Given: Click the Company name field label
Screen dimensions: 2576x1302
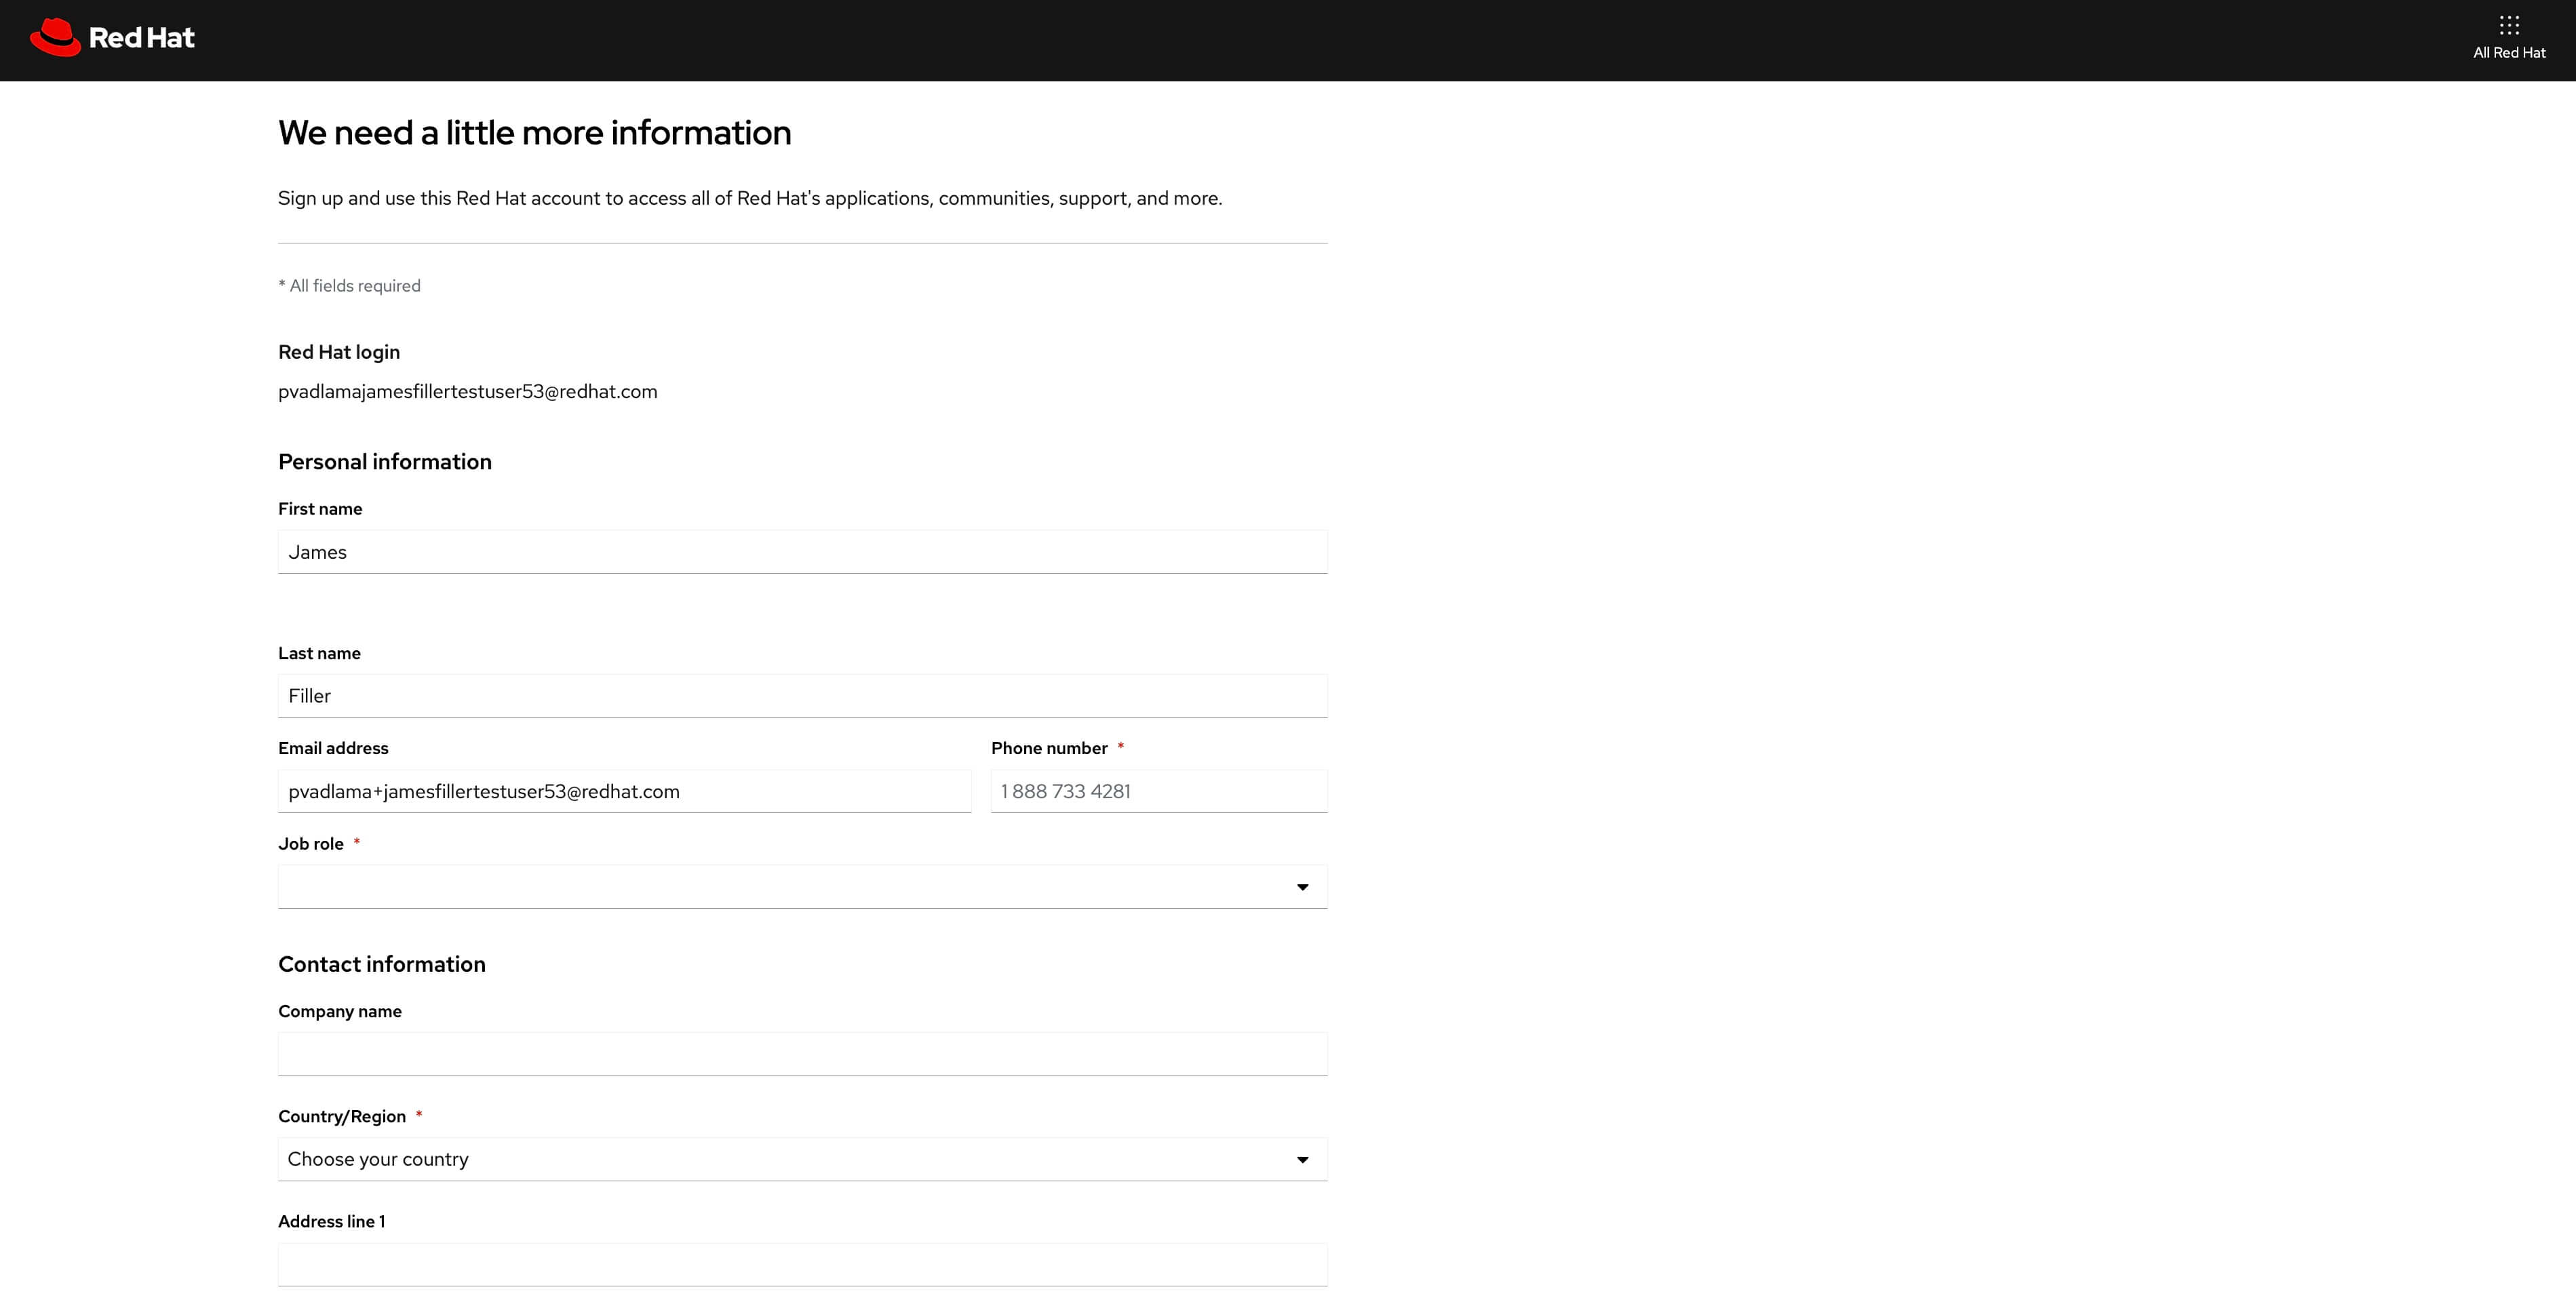Looking at the screenshot, I should tap(340, 1011).
